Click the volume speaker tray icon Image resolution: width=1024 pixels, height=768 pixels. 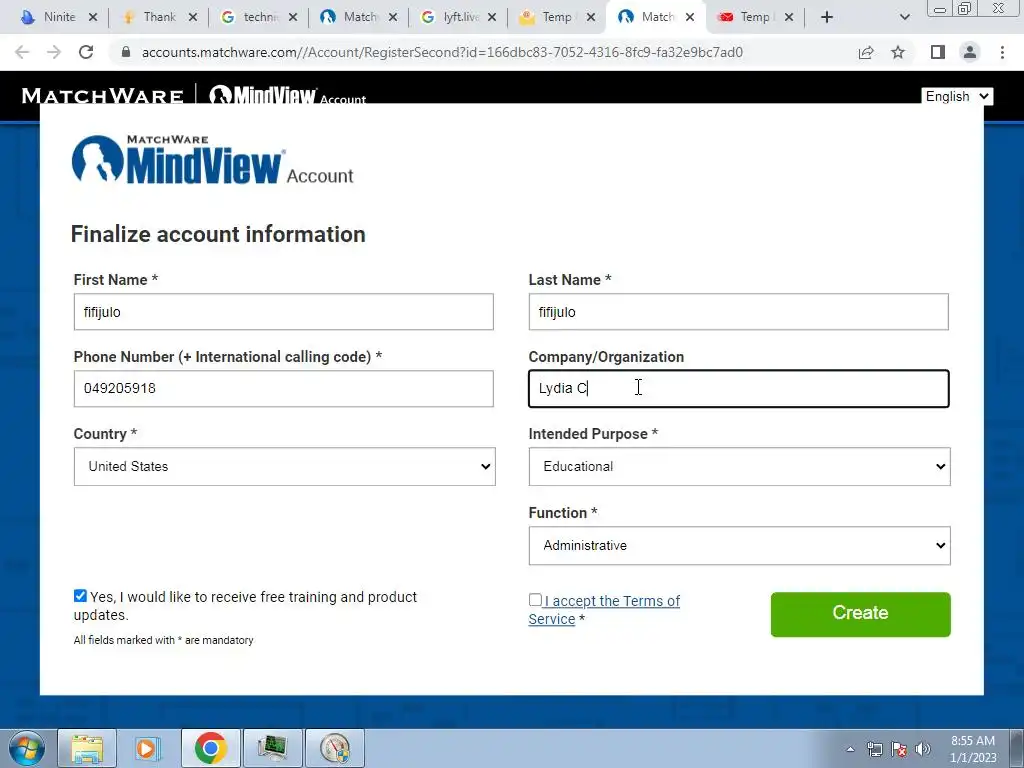coord(923,749)
